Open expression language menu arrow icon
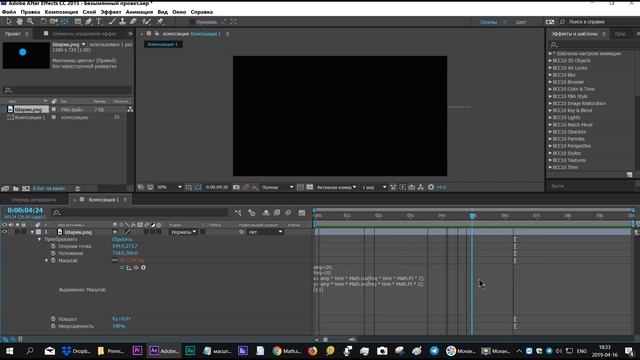 (x=143, y=268)
